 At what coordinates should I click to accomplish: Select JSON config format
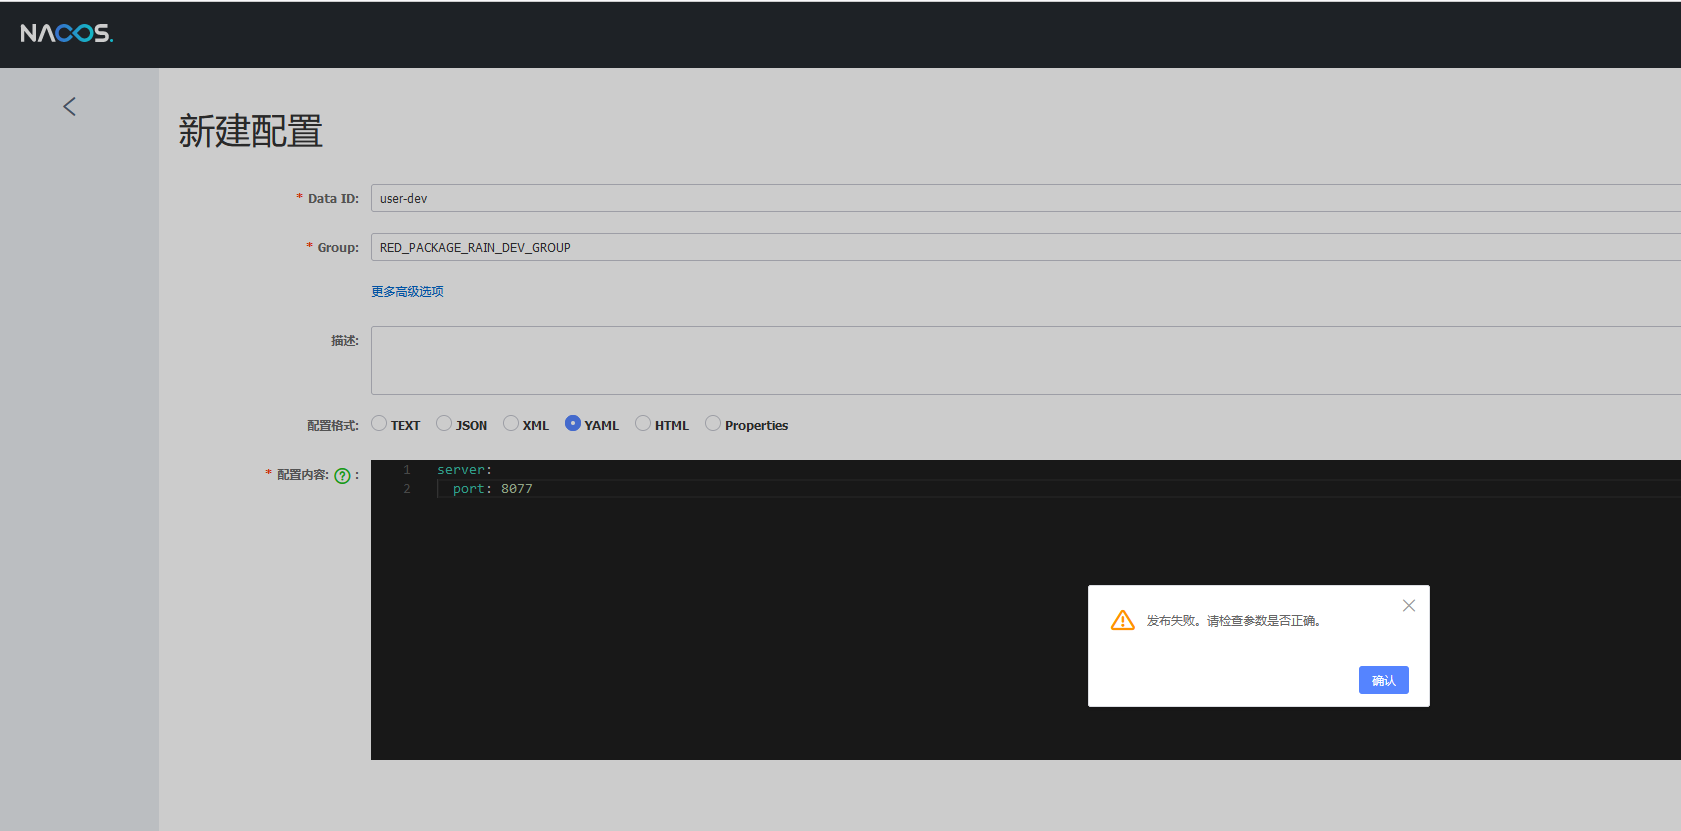click(444, 423)
